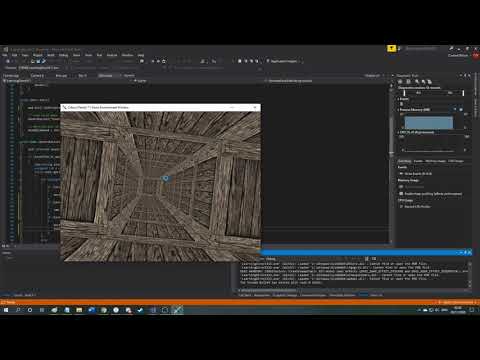Click the user account avatar icon
This screenshot has height=360, width=480.
tap(475, 56)
